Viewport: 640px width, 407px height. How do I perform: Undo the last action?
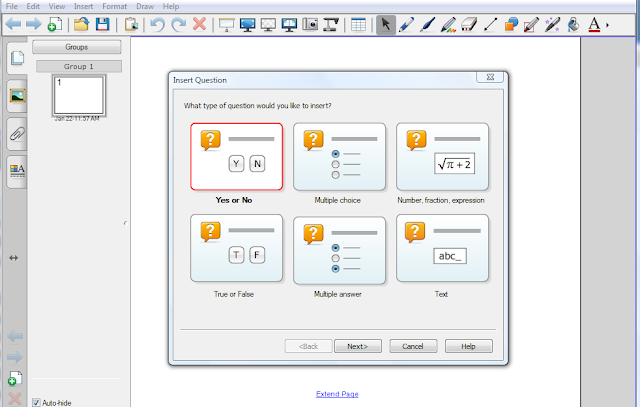pyautogui.click(x=158, y=24)
